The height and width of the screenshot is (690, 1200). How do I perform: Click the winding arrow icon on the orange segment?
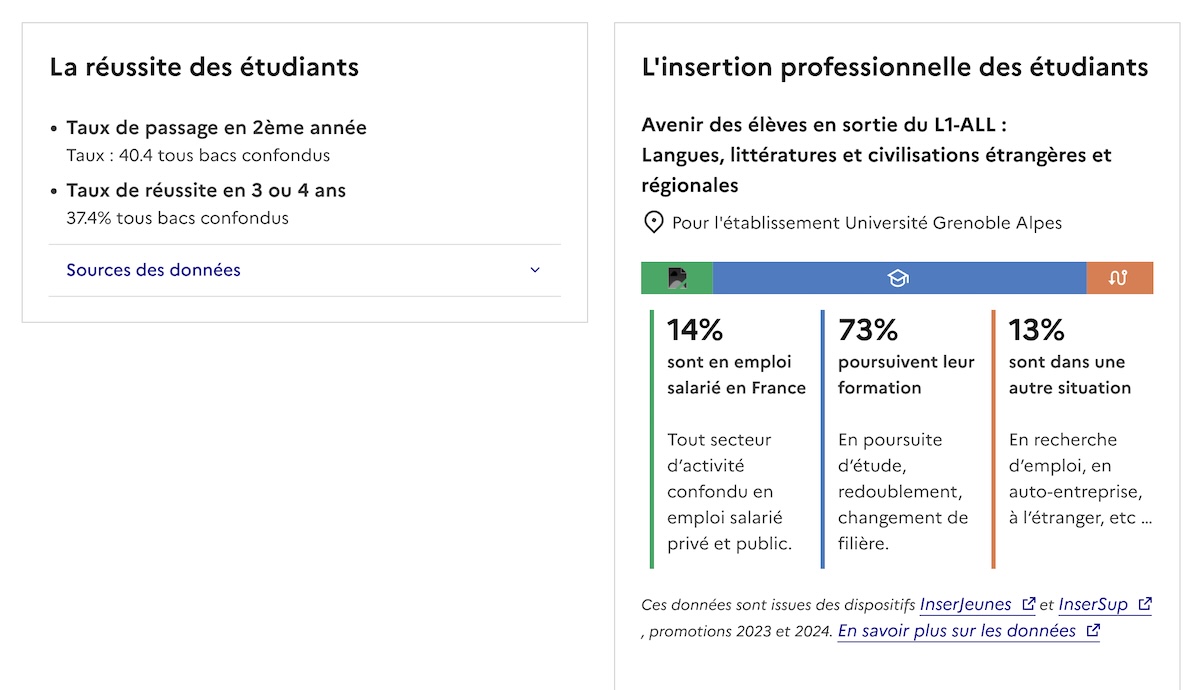click(1119, 277)
